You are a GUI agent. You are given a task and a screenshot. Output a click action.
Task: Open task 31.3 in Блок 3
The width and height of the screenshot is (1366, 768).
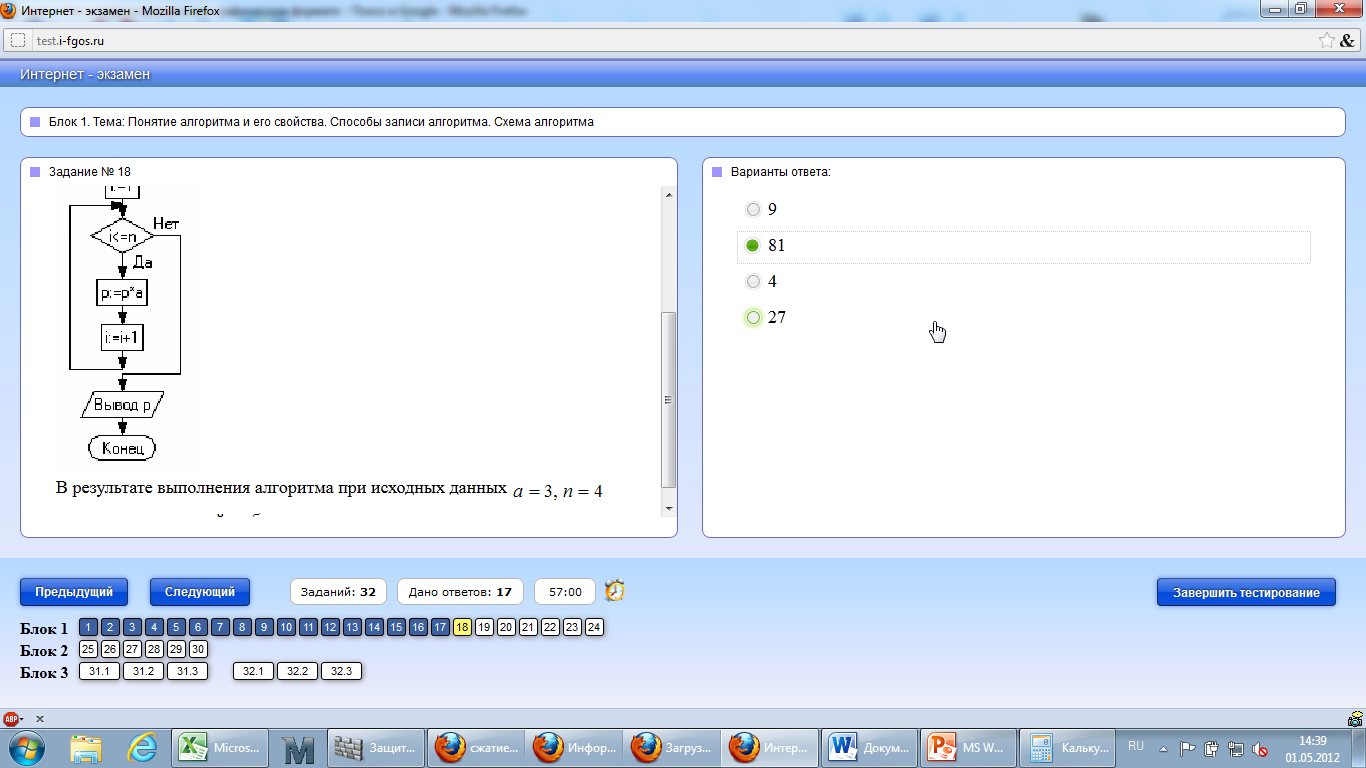[187, 671]
